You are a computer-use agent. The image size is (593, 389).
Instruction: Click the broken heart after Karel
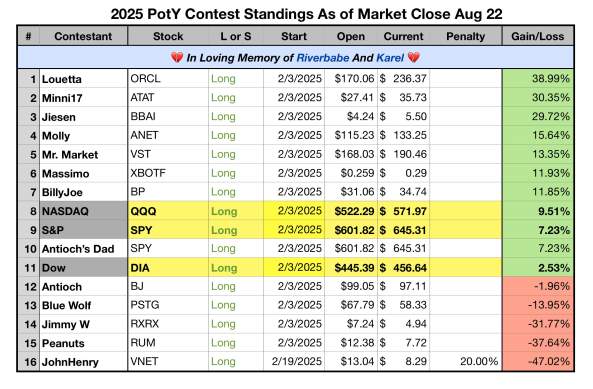[x=414, y=58]
